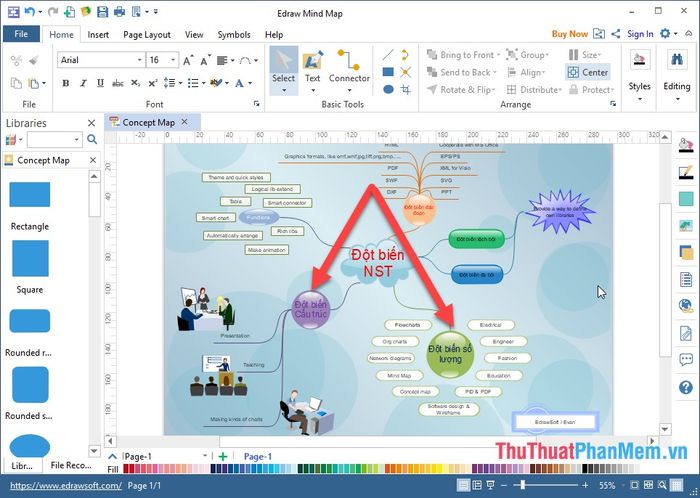Click the Undo icon in title bar

(x=30, y=12)
